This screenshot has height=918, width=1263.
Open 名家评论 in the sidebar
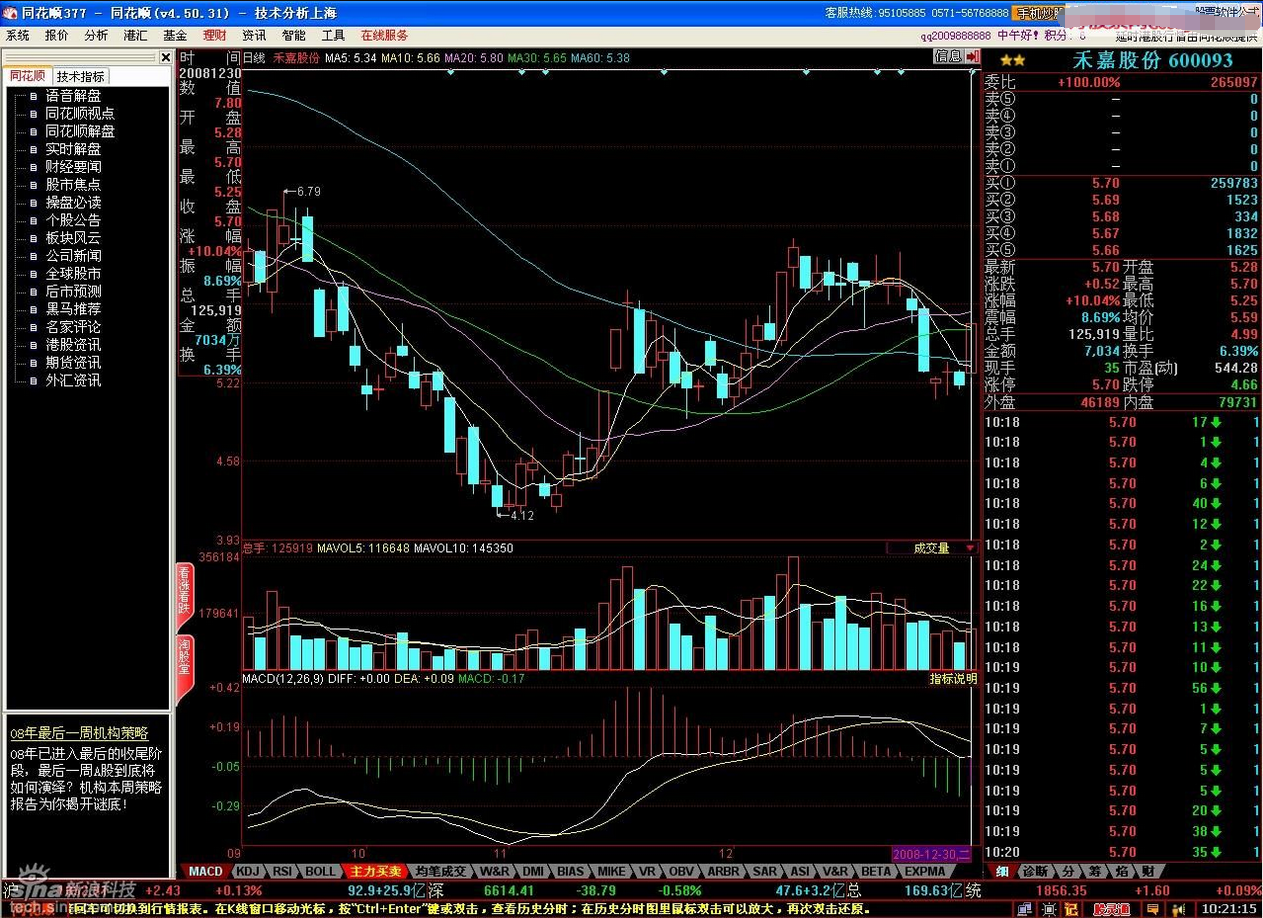pyautogui.click(x=73, y=327)
